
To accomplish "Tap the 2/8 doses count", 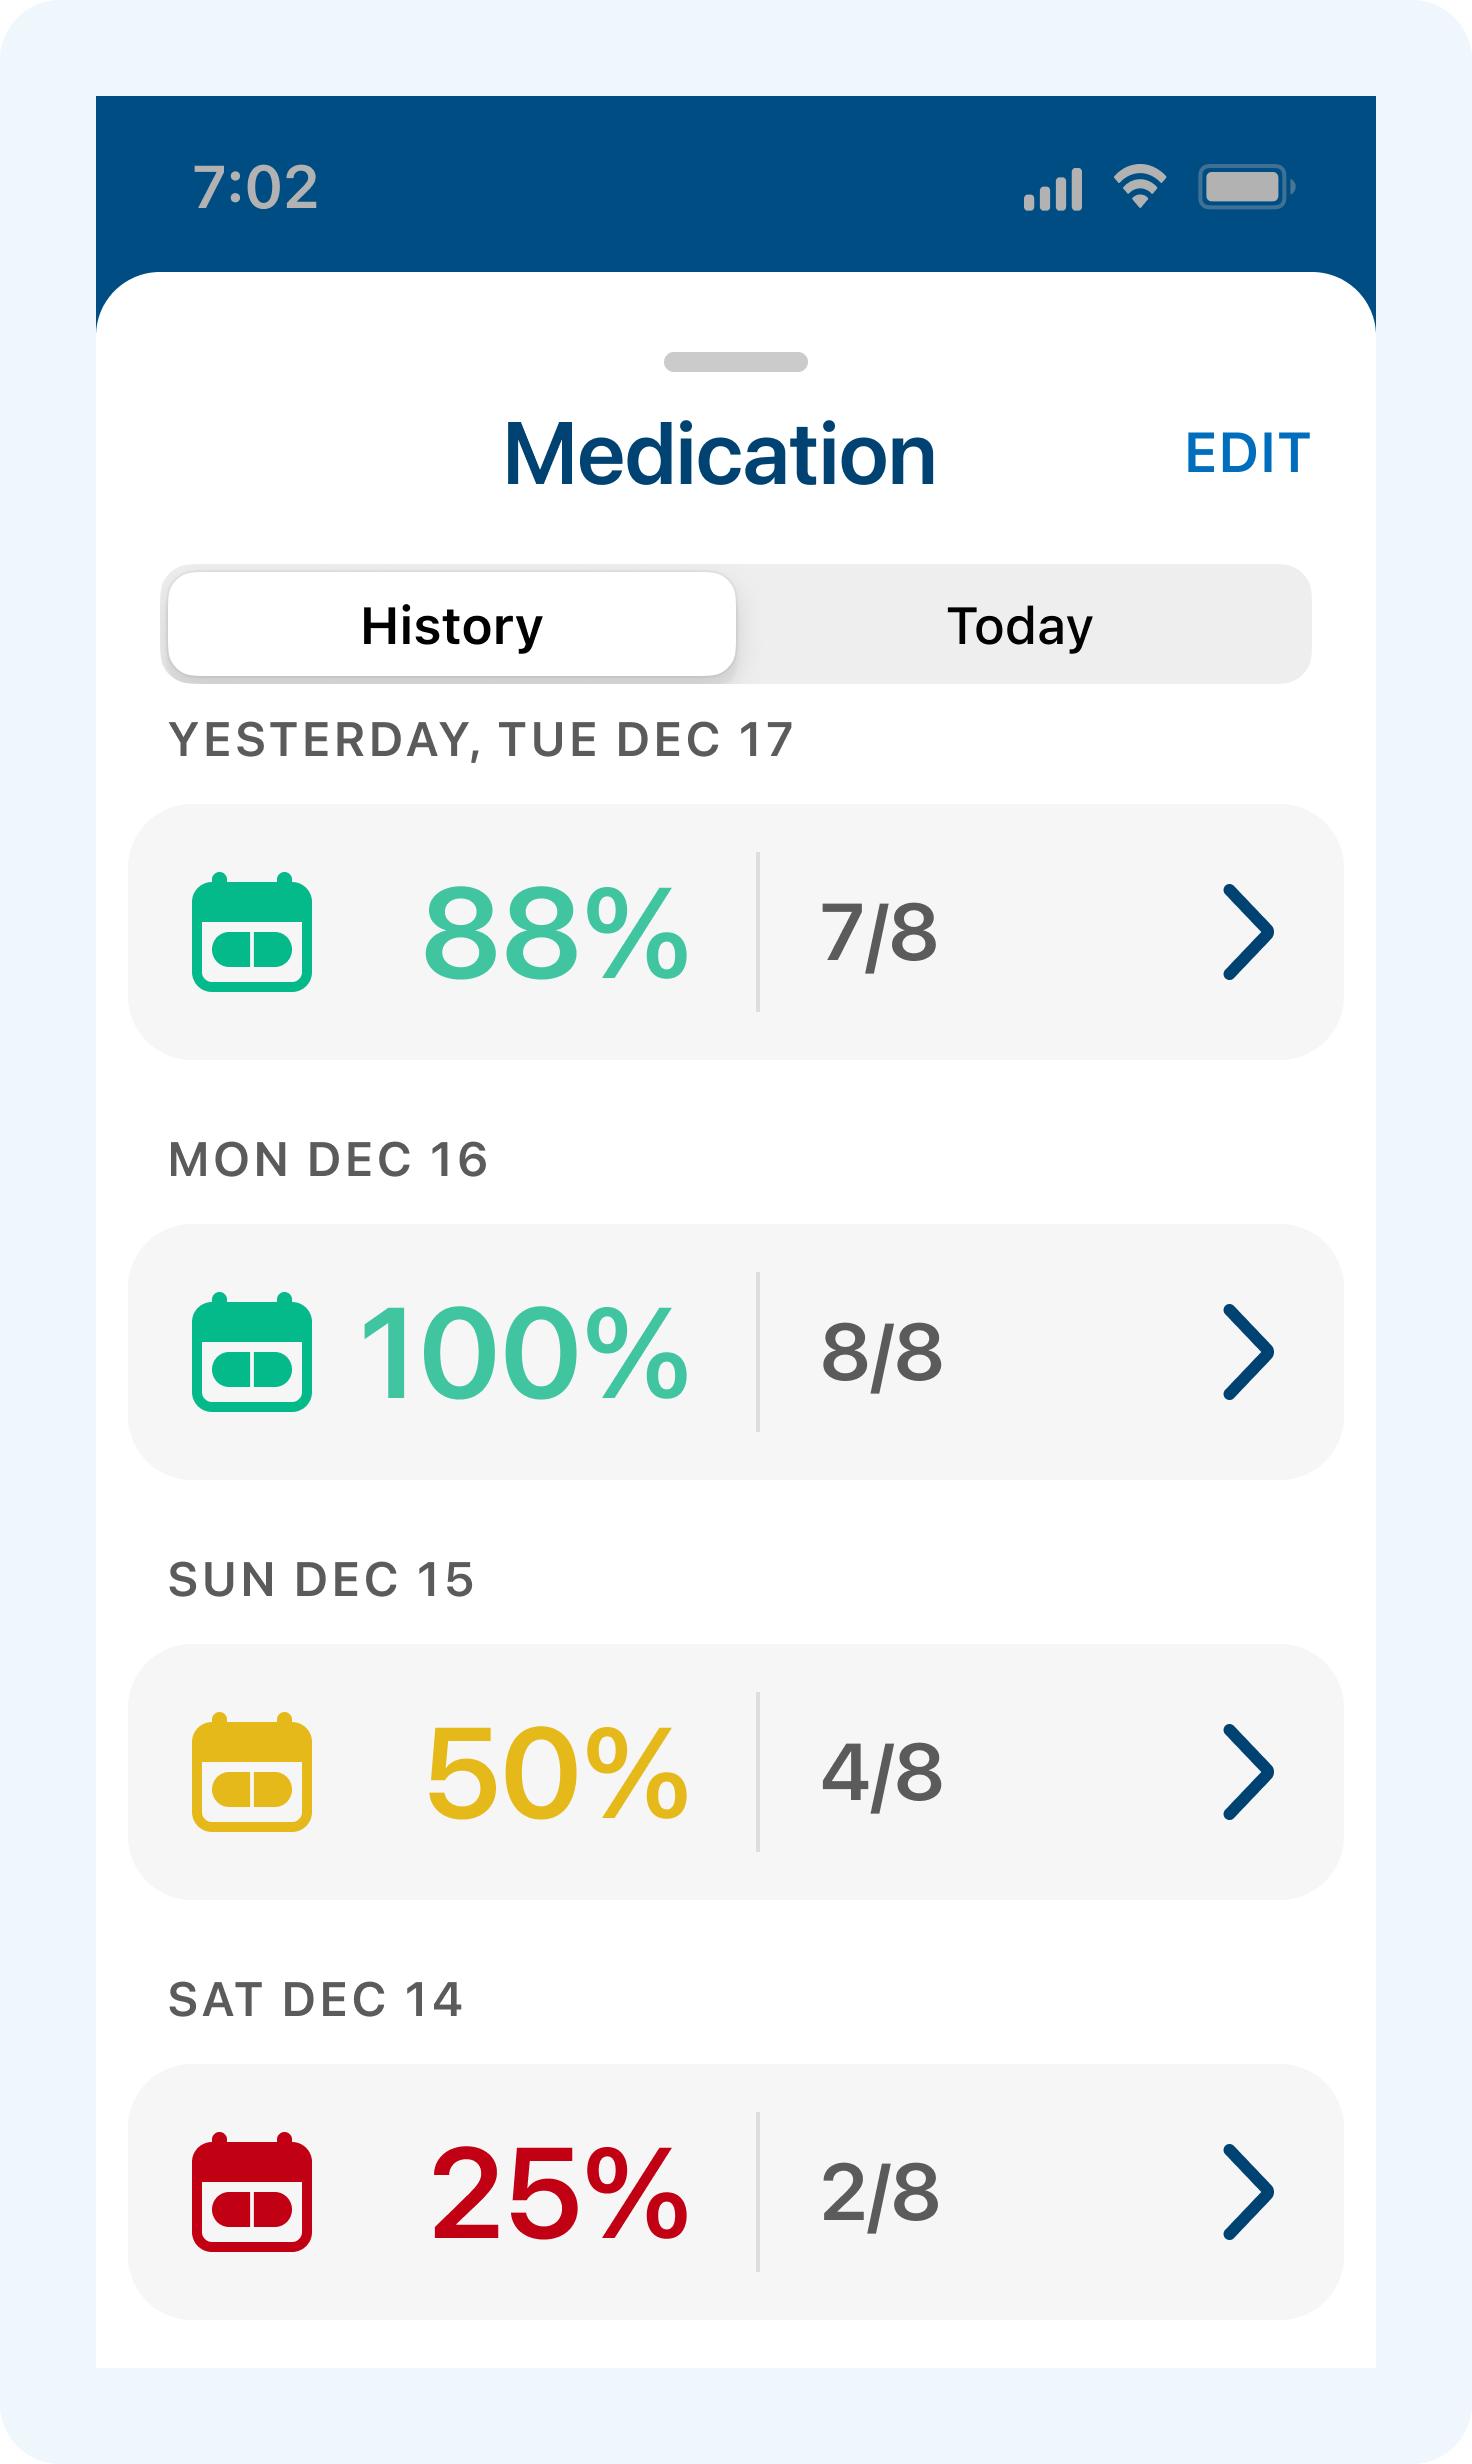I will click(x=881, y=2194).
